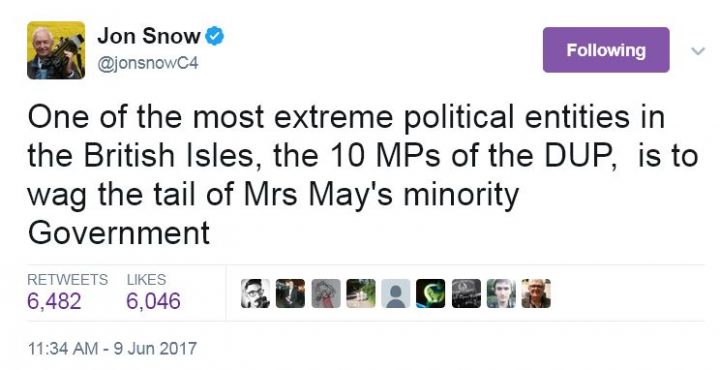Viewport: 720px width, 370px height.
Task: Open the second liker avatar in dark suit
Action: 290,293
